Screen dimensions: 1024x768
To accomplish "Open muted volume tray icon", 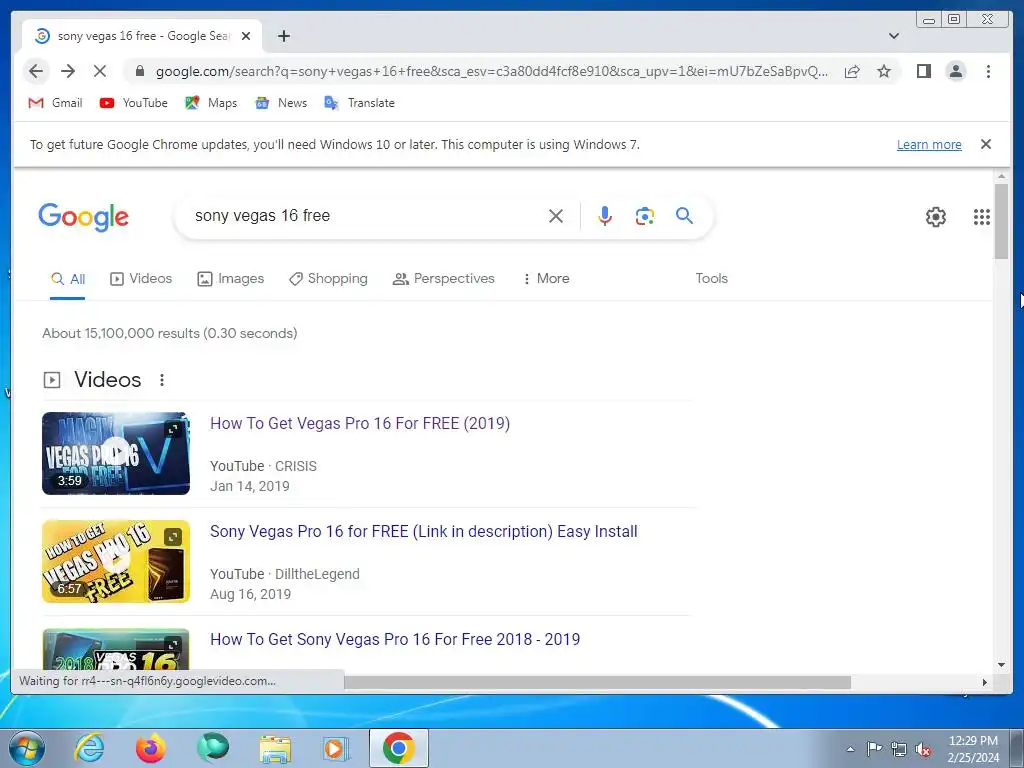I will point(923,750).
